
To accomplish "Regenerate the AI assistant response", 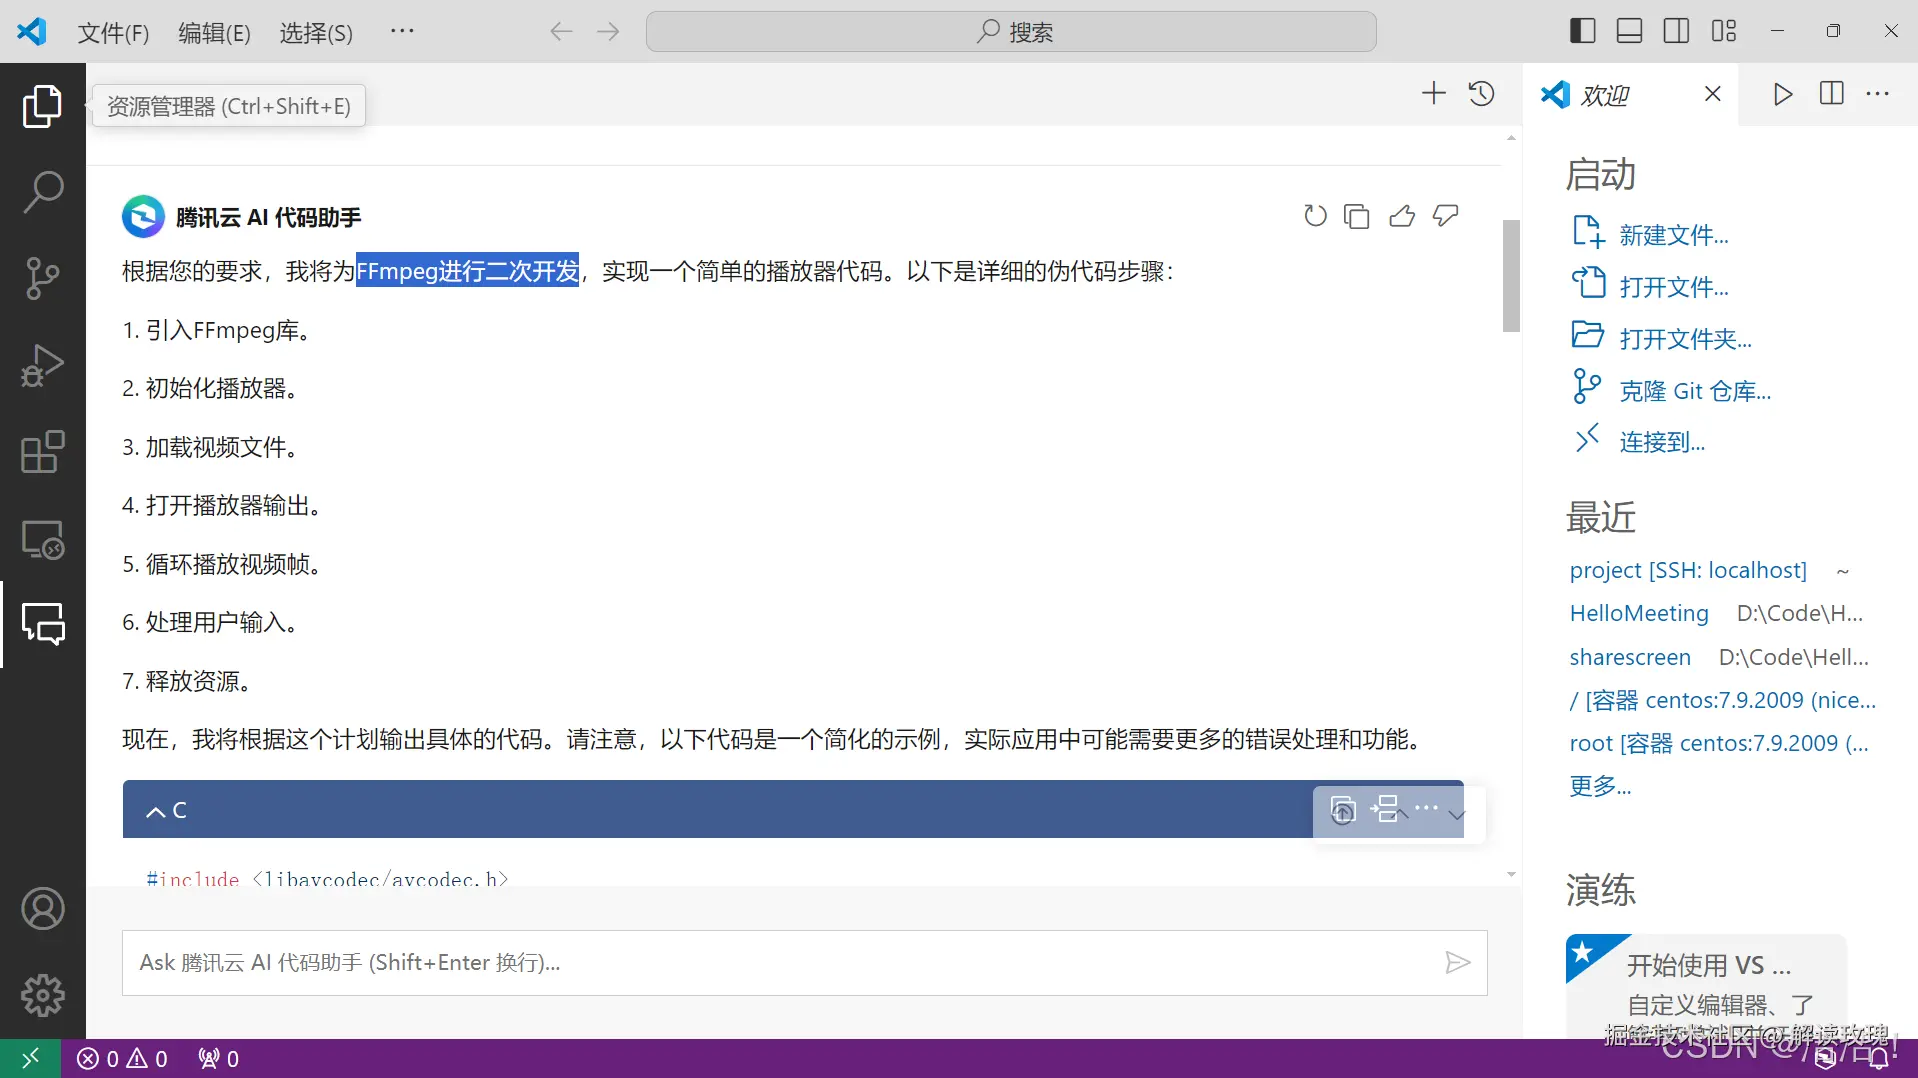I will point(1315,216).
